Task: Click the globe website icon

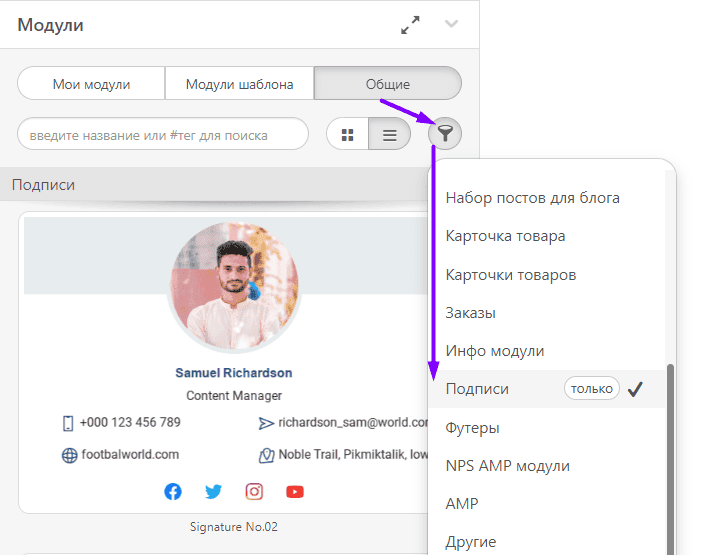Action: [x=69, y=455]
